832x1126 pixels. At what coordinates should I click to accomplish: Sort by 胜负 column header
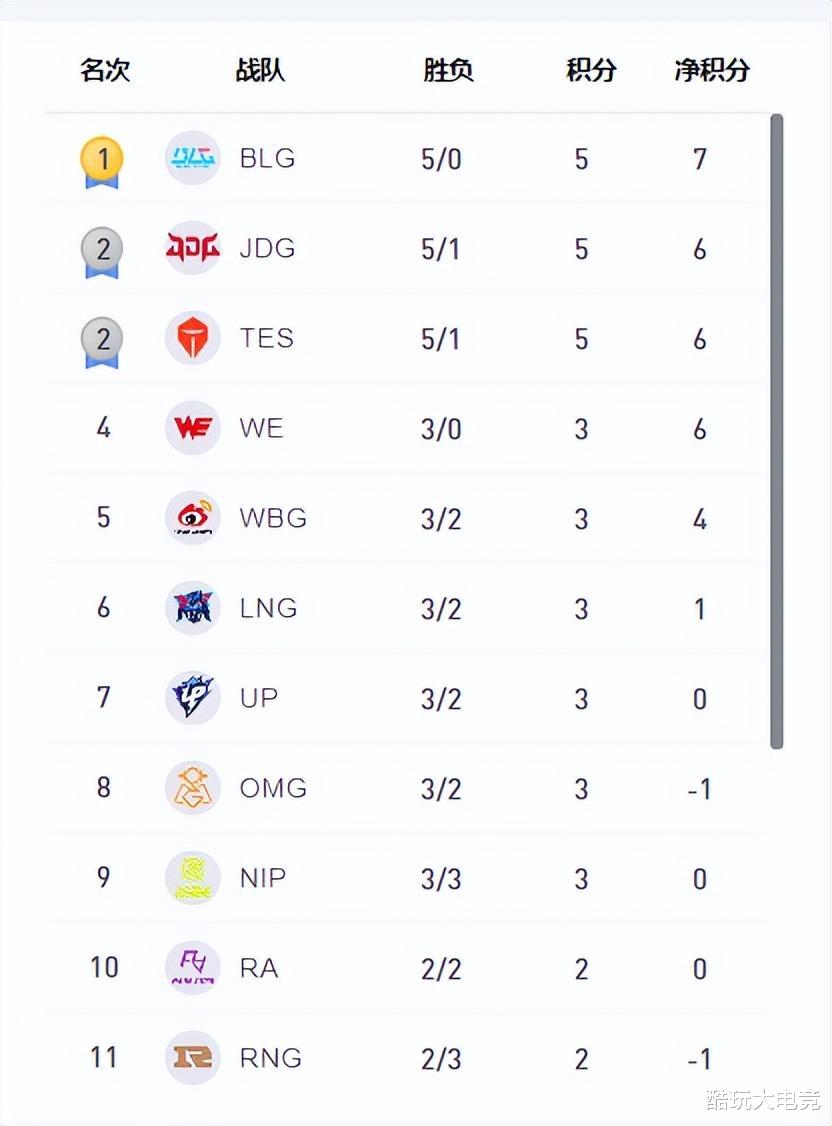tap(448, 70)
